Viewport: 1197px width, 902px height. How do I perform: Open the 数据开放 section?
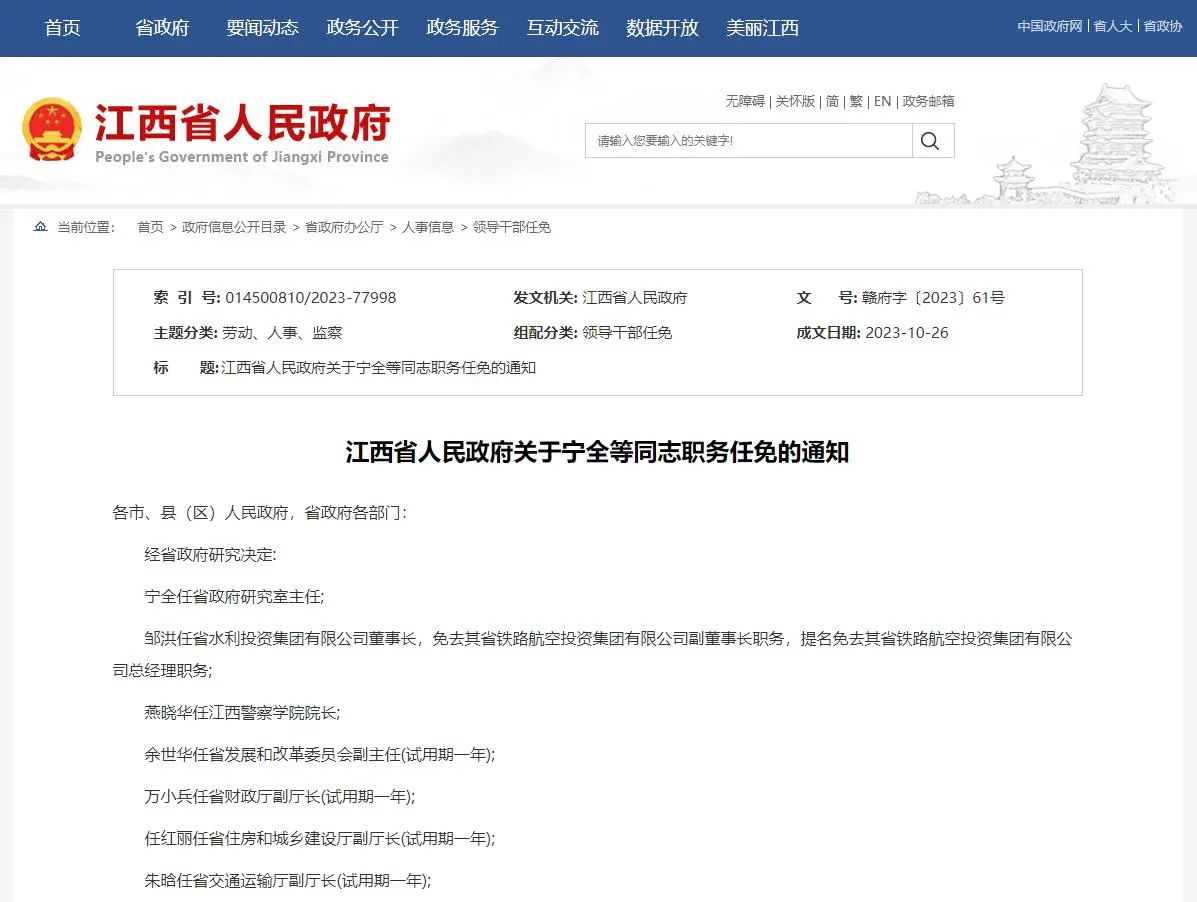click(x=662, y=28)
